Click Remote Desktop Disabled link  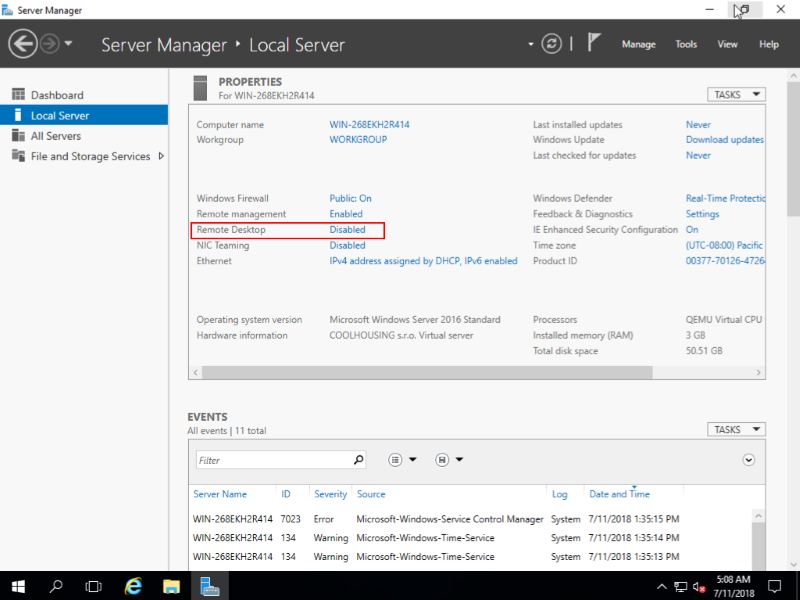347,230
